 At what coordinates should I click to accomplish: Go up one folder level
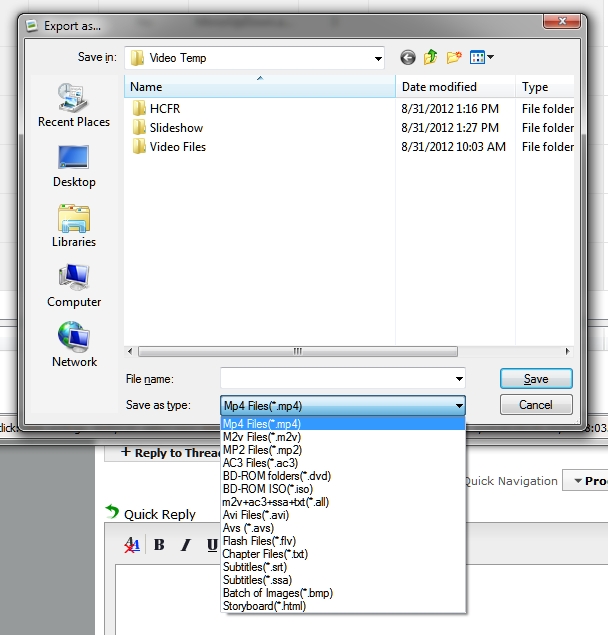[430, 57]
